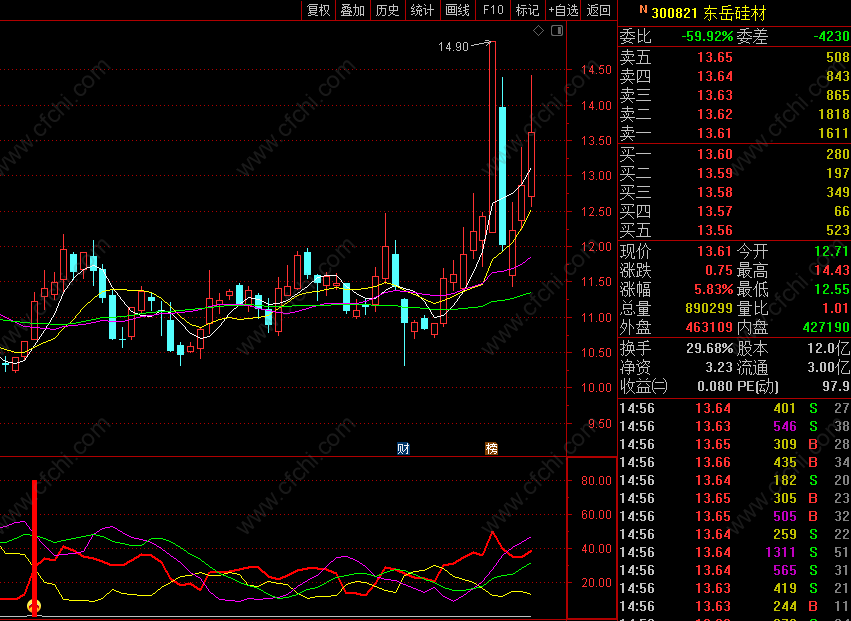Viewport: 851px width, 621px height.
Task: Click the orange N badge beside stock code
Action: pos(643,9)
